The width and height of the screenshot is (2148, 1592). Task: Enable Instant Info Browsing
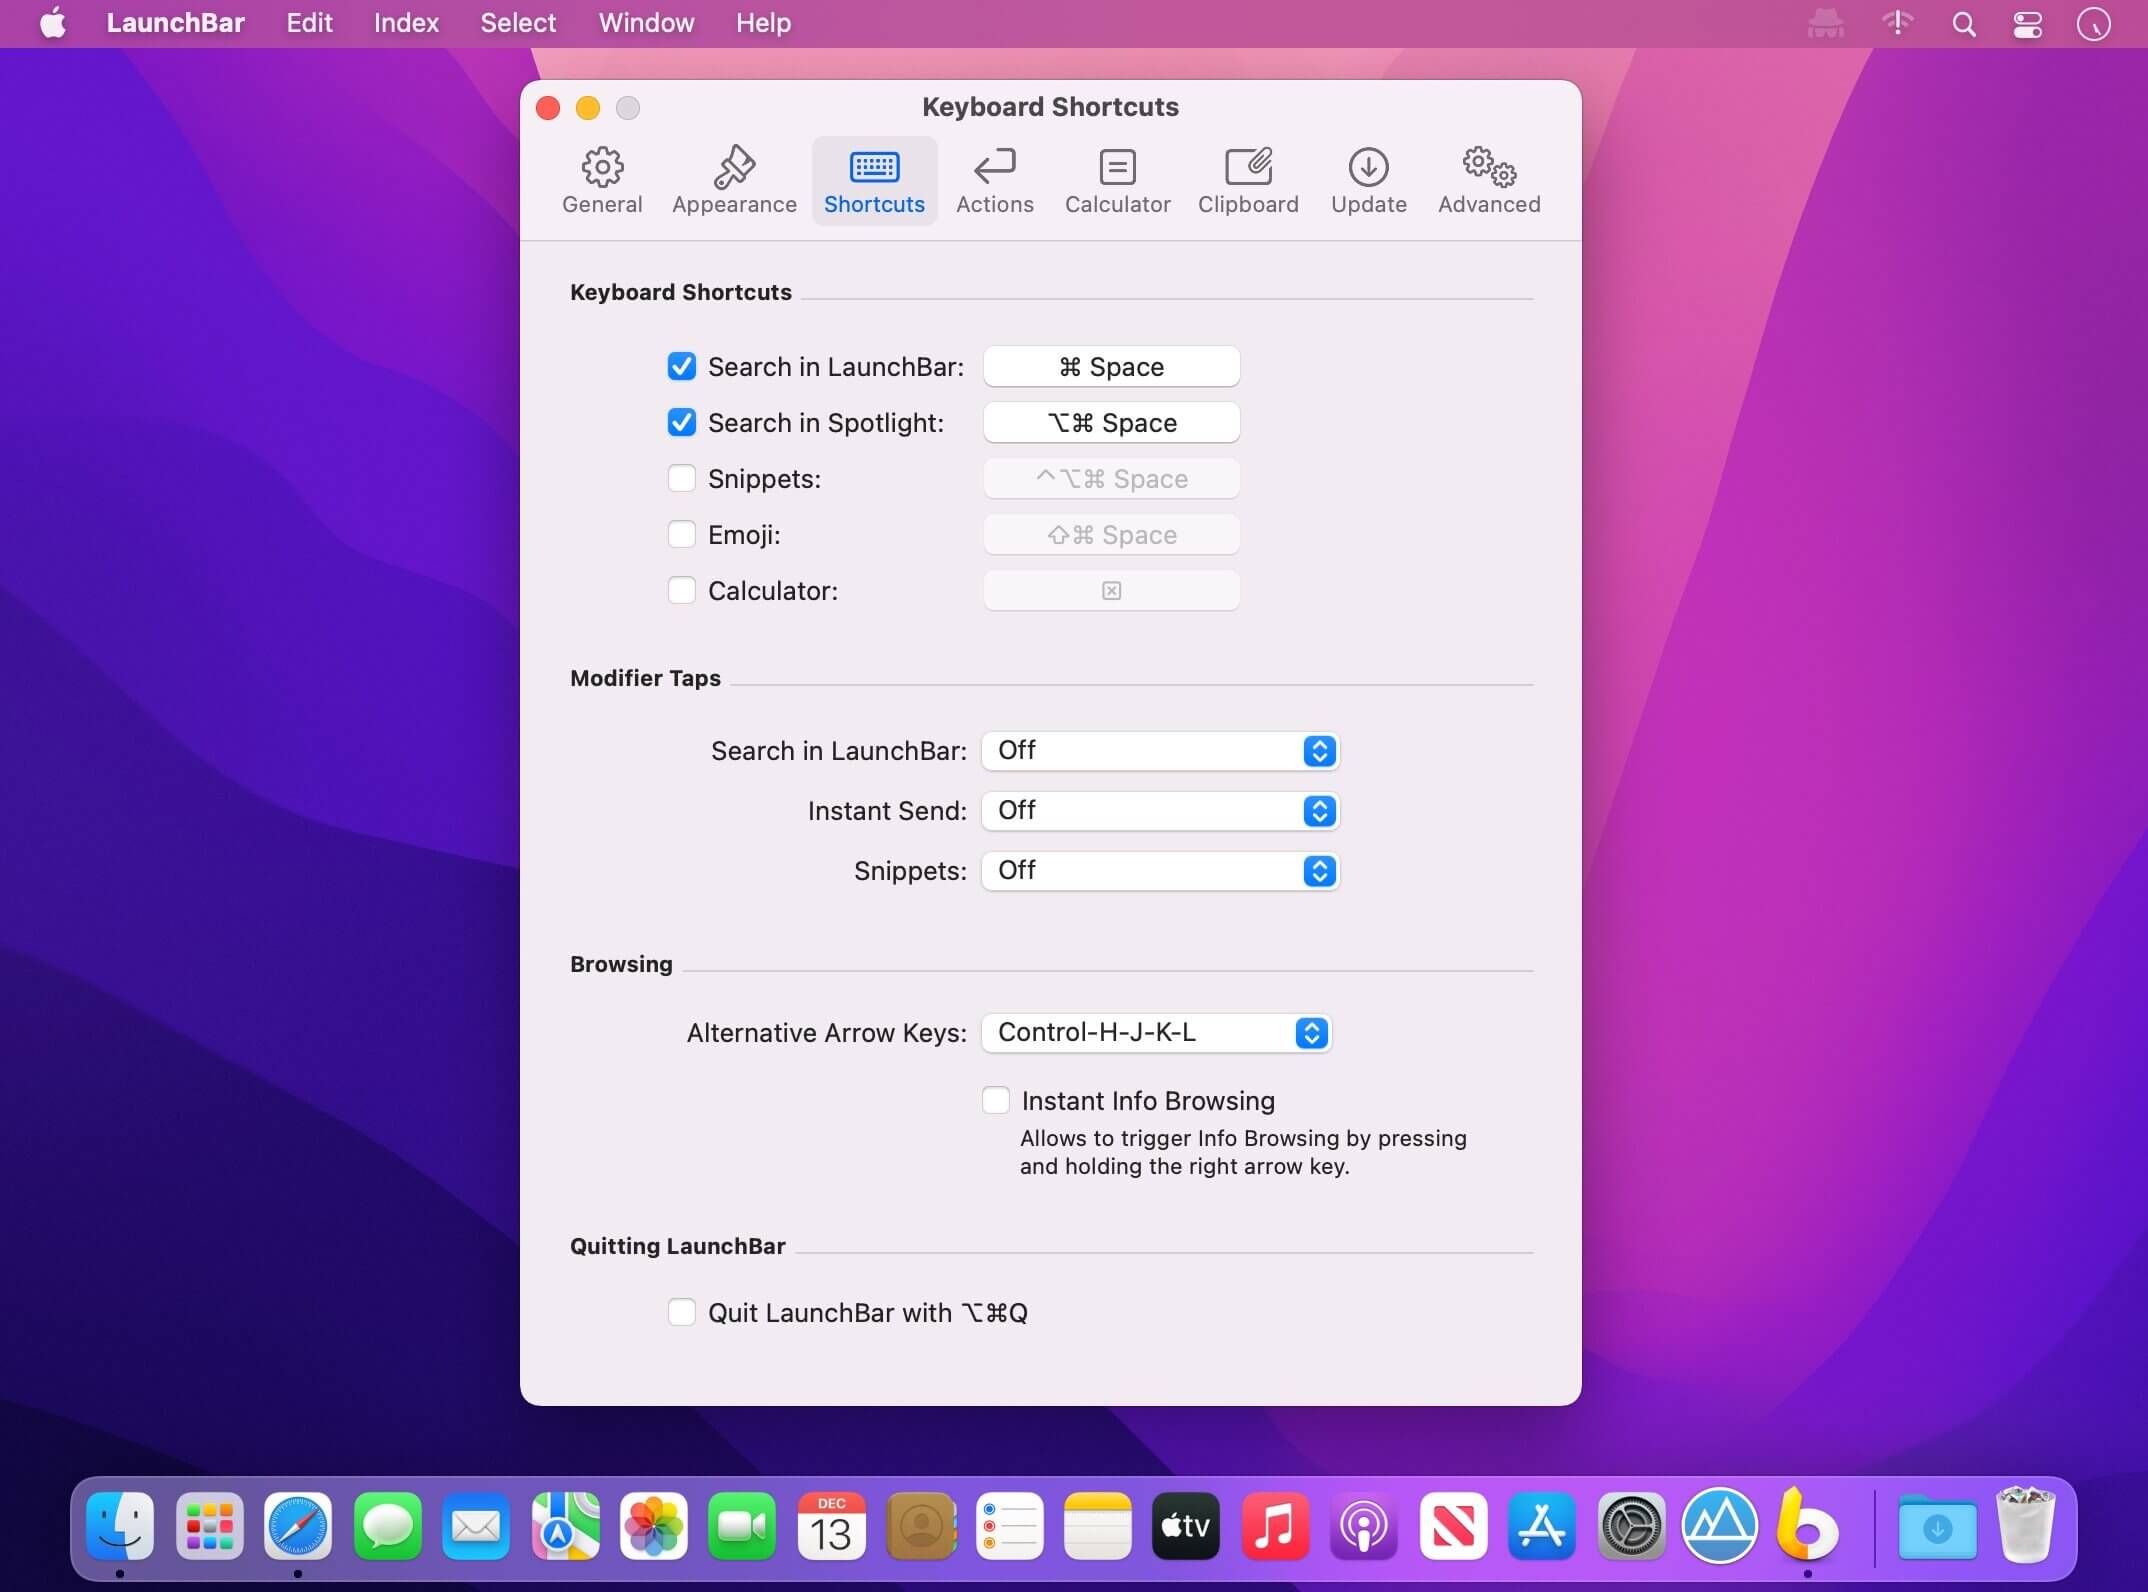(x=996, y=1101)
